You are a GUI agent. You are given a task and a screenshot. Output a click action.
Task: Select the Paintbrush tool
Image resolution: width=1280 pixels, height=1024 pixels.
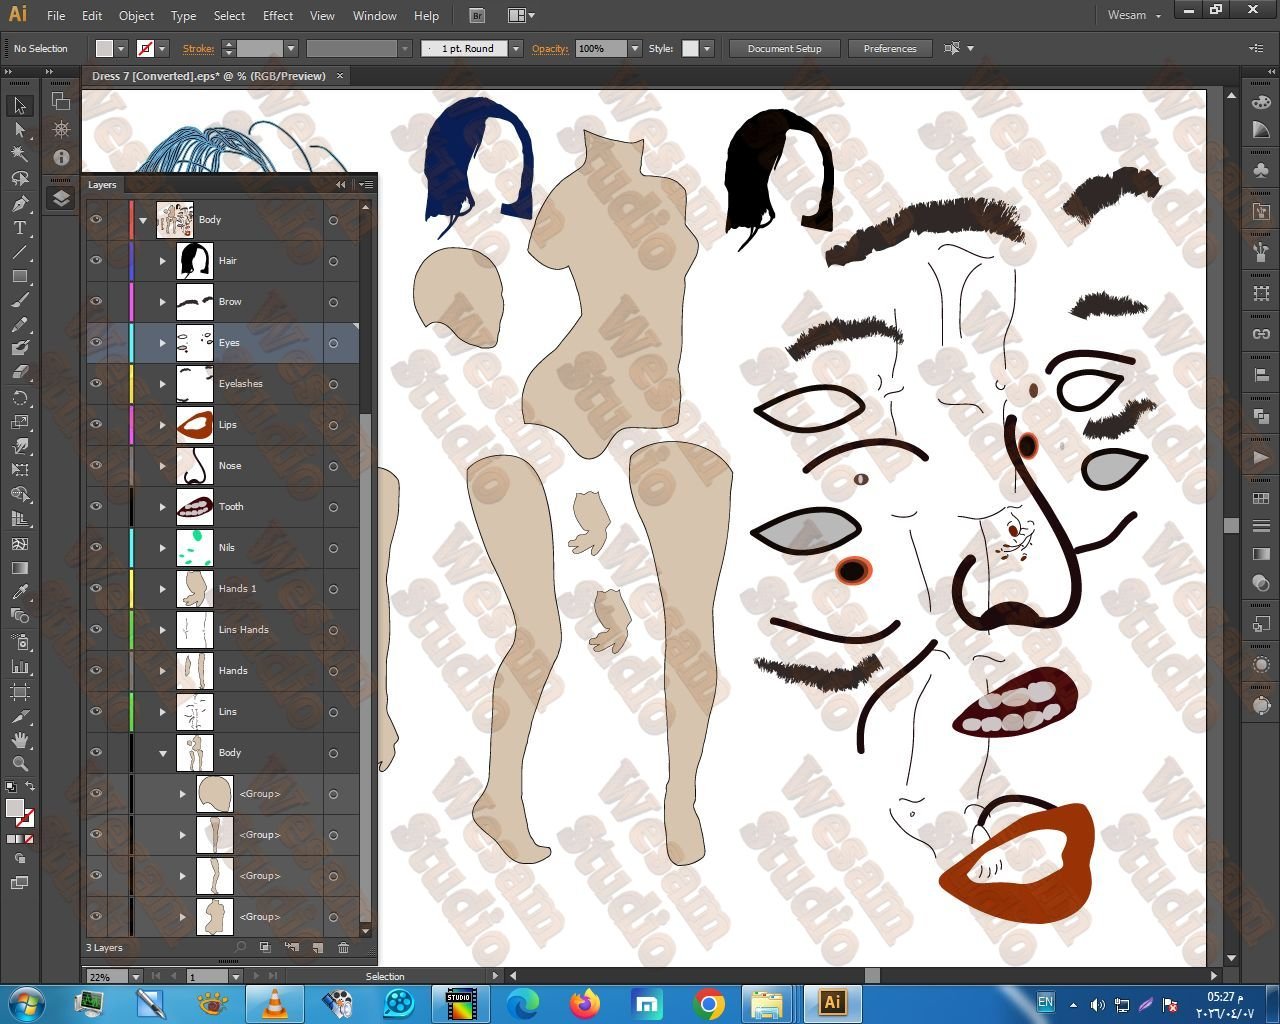pos(20,301)
